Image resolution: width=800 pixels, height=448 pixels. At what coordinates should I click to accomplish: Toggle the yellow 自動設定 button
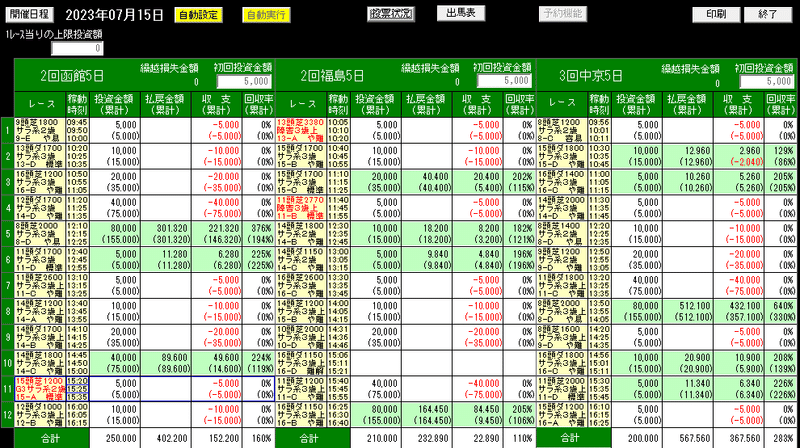click(x=198, y=15)
